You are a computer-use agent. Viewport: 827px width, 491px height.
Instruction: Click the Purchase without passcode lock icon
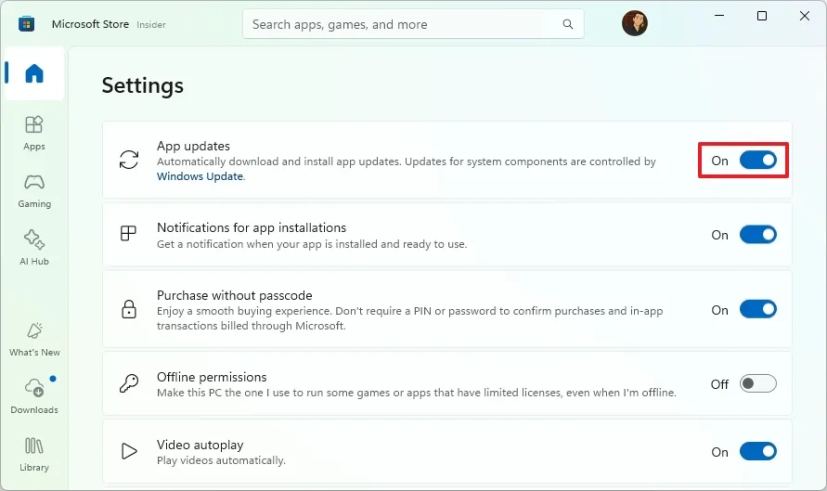(x=129, y=309)
